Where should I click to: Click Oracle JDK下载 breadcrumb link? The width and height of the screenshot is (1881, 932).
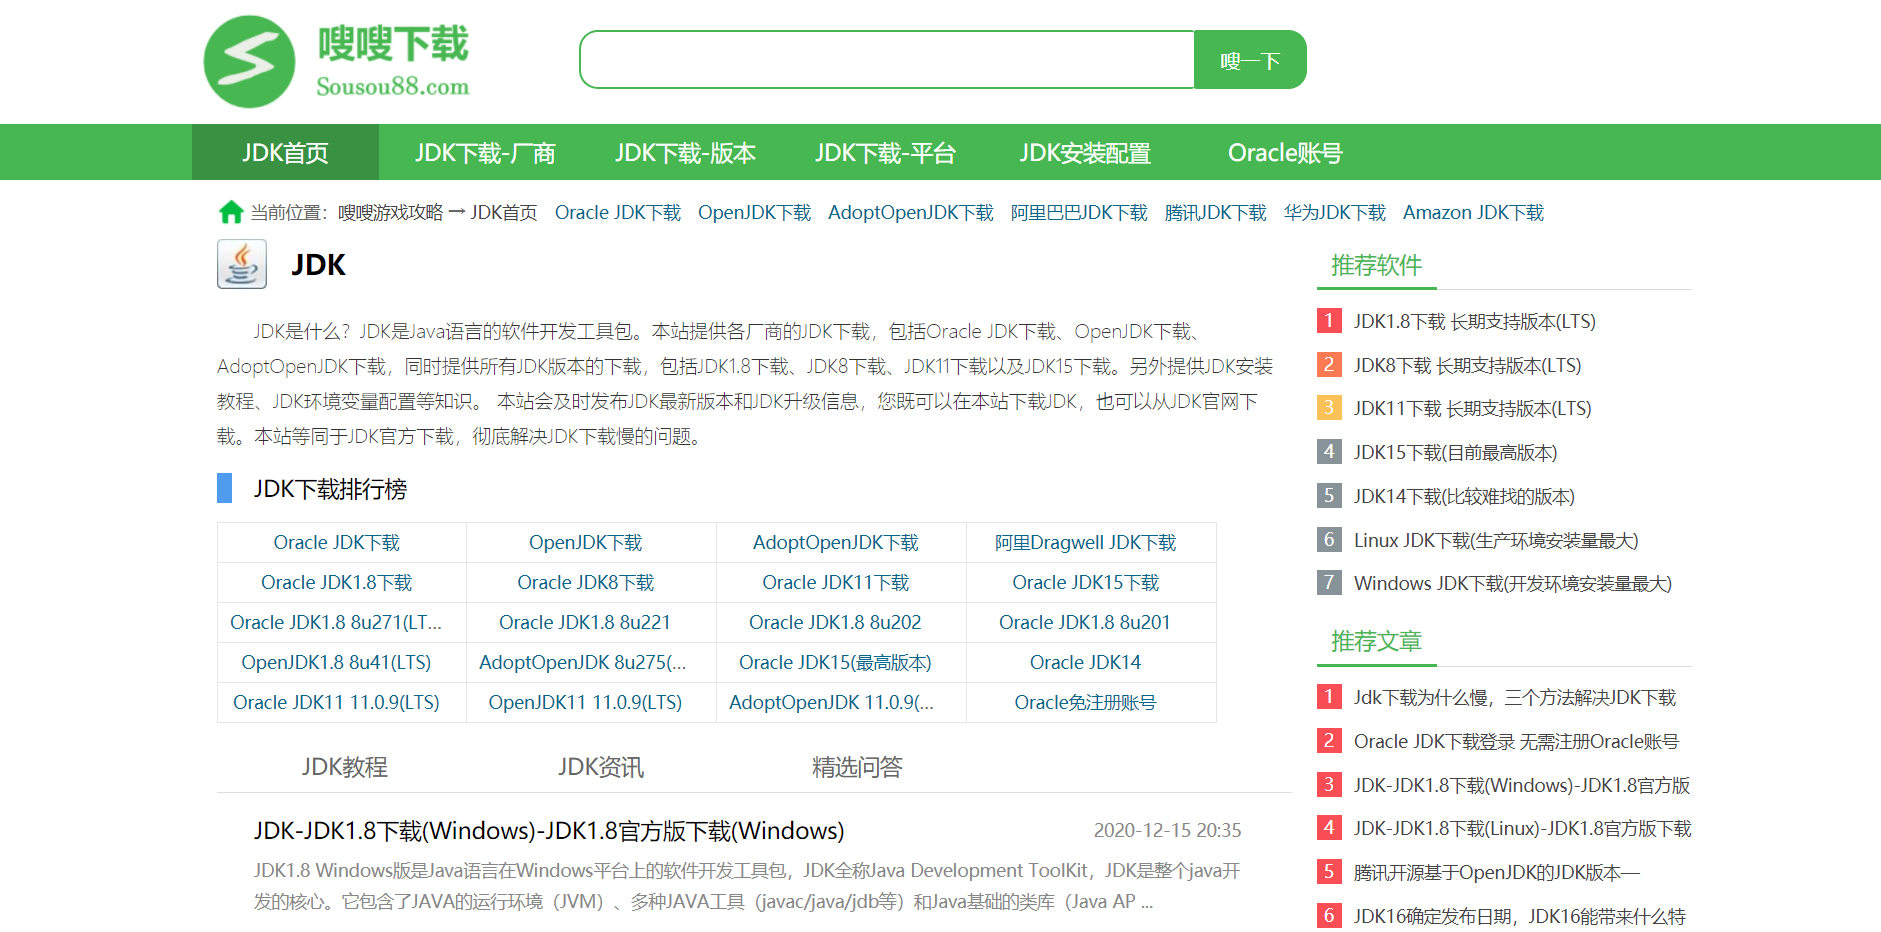(618, 213)
